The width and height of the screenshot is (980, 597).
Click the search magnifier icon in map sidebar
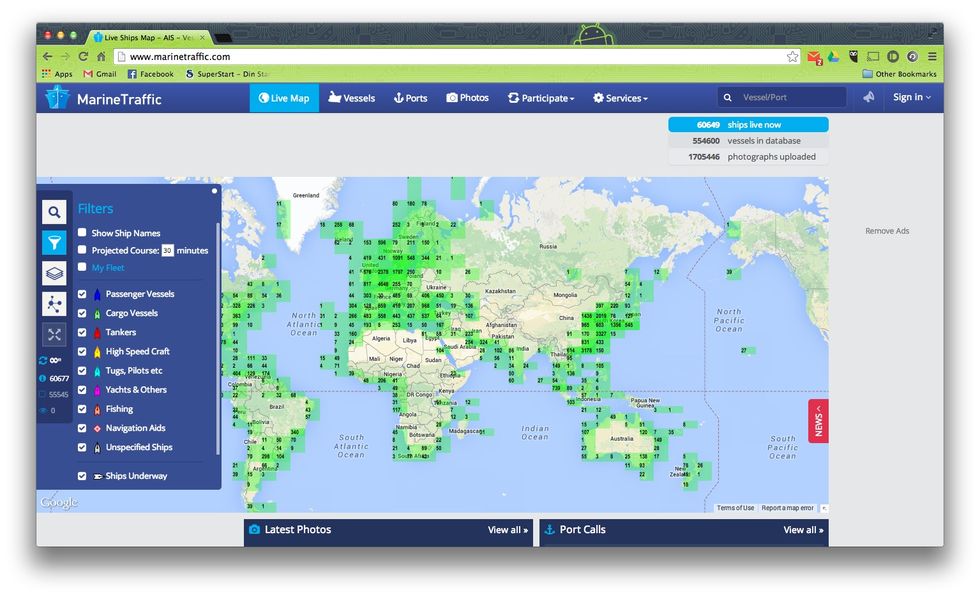(54, 211)
